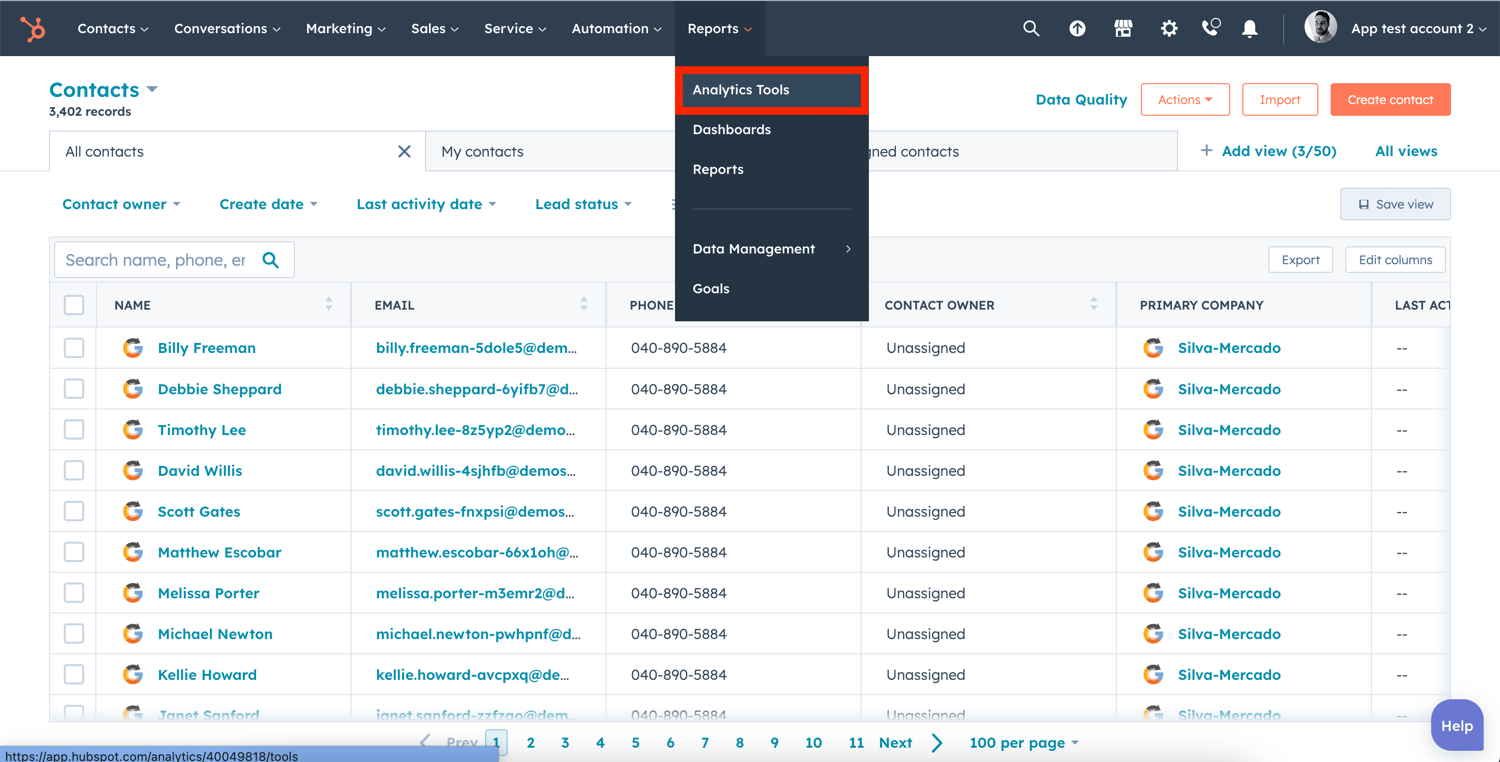1500x762 pixels.
Task: Select Analytics Tools from the Reports menu
Action: (x=740, y=89)
